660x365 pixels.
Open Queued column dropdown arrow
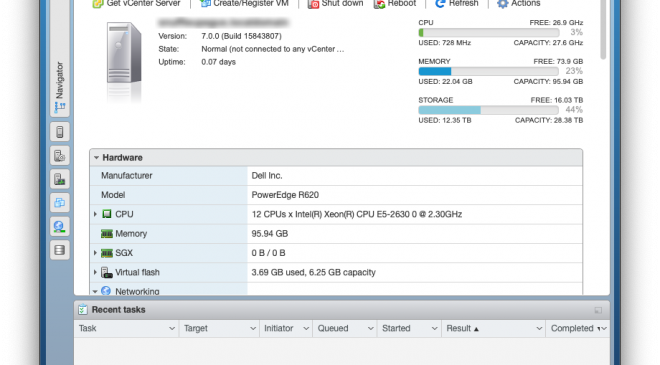click(x=370, y=328)
